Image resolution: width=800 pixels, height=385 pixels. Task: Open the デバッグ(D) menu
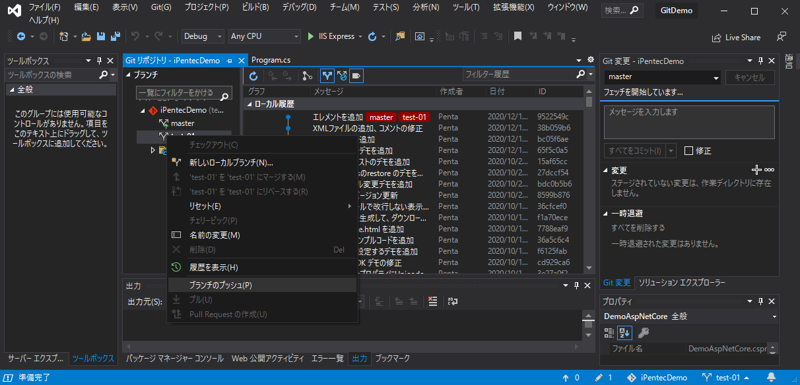[x=300, y=8]
